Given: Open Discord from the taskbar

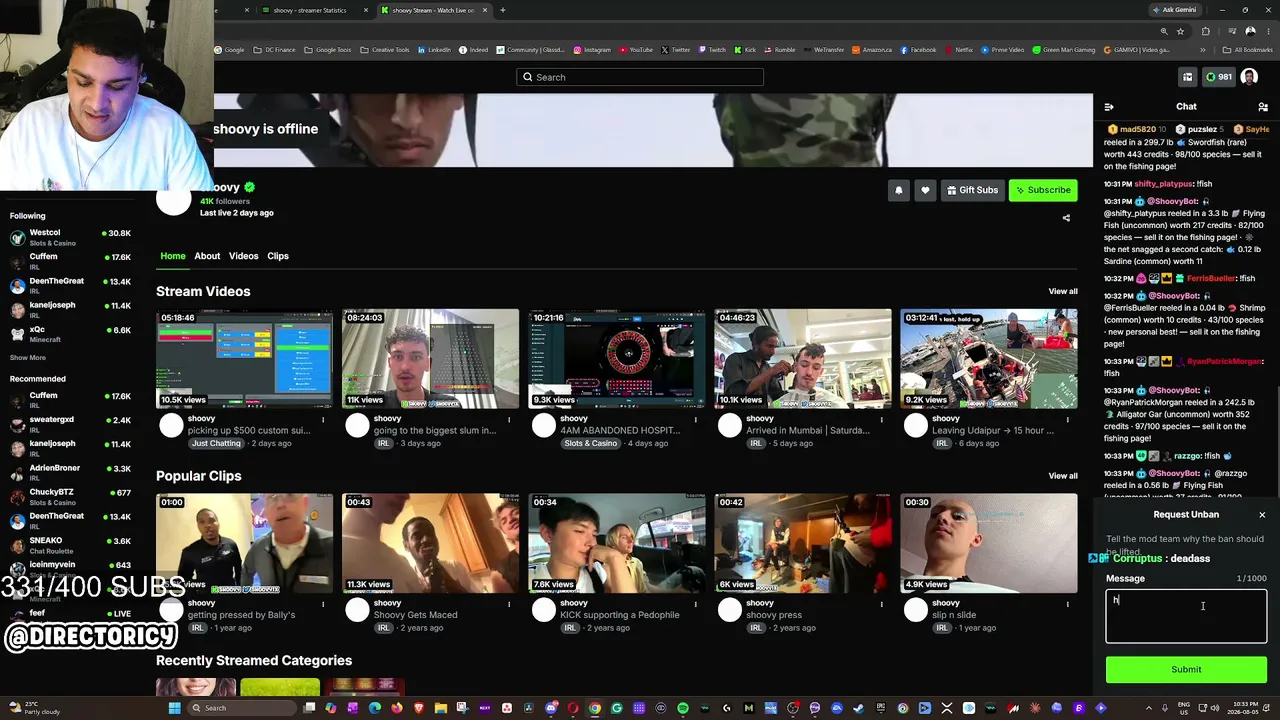Looking at the screenshot, I should 551,708.
